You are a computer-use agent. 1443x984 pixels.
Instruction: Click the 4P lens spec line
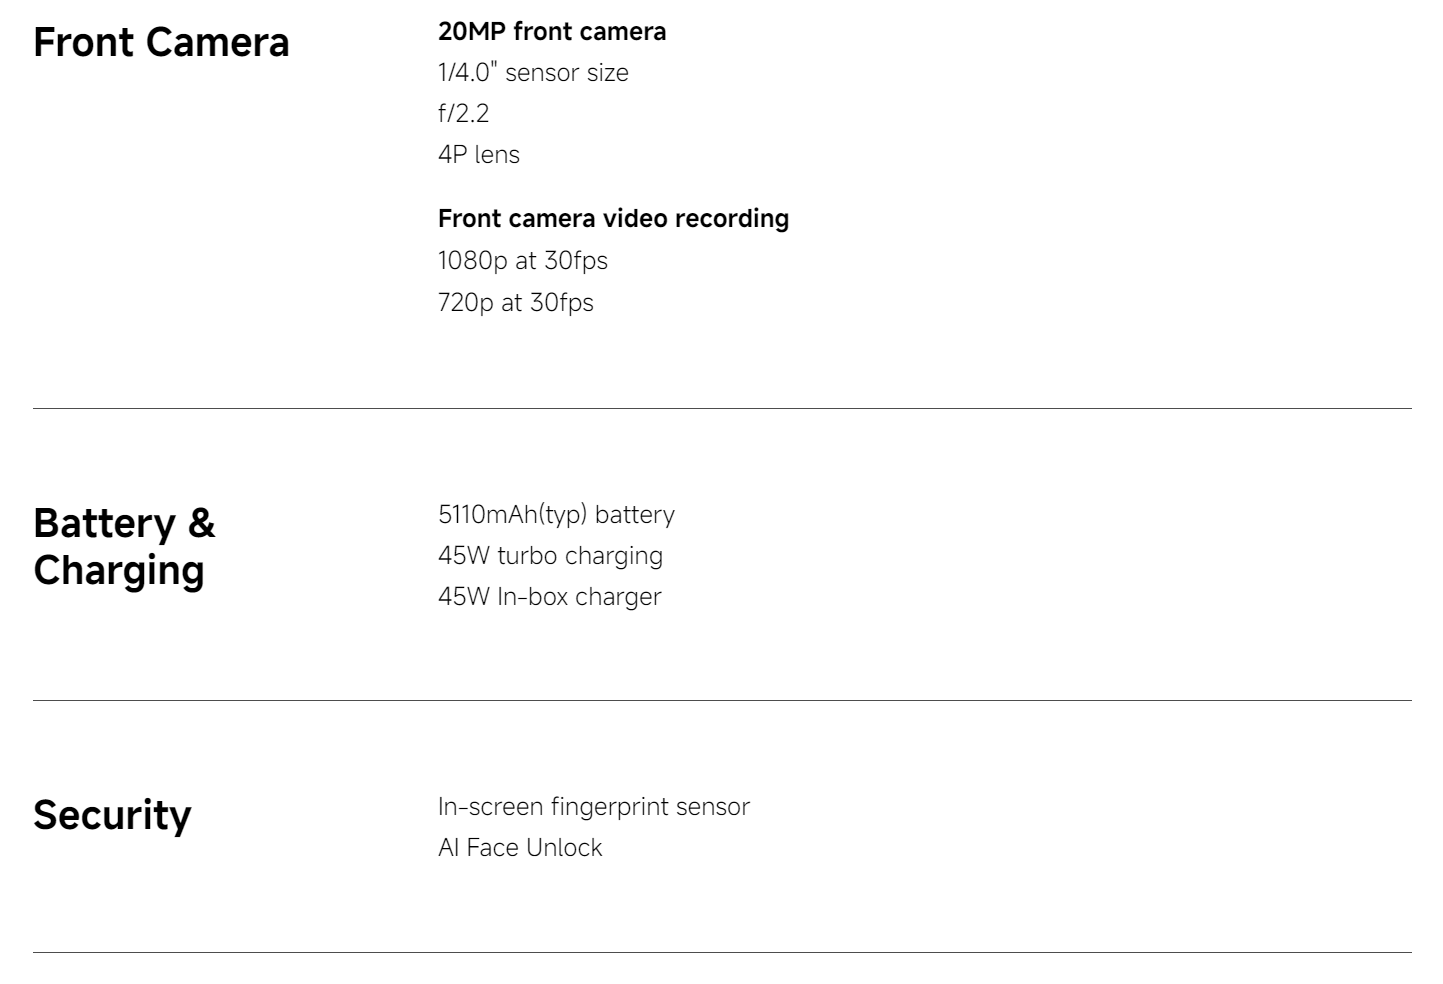tap(479, 154)
